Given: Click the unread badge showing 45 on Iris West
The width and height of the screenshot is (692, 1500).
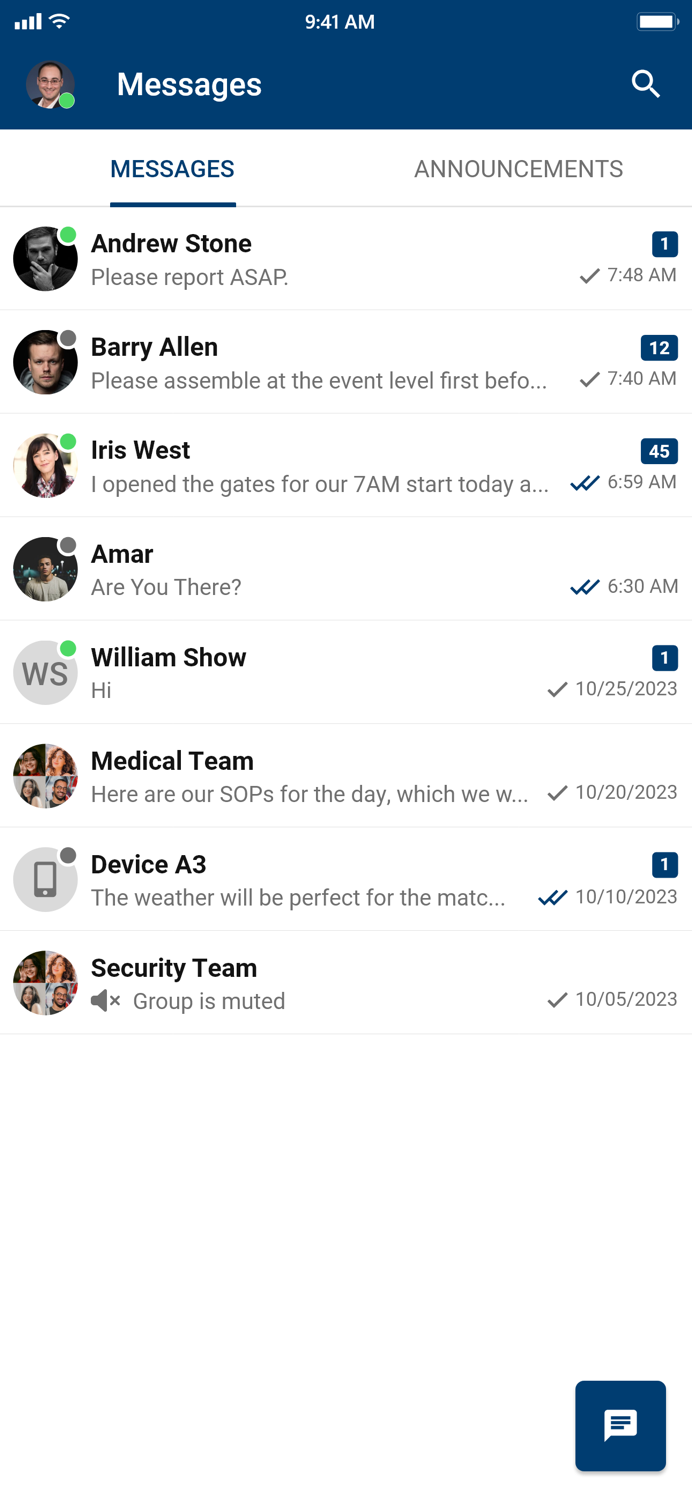Looking at the screenshot, I should click(x=659, y=452).
